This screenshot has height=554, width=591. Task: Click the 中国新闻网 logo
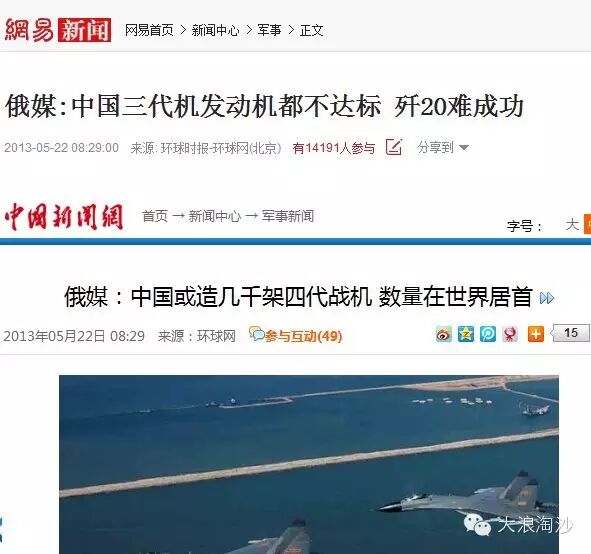[64, 217]
